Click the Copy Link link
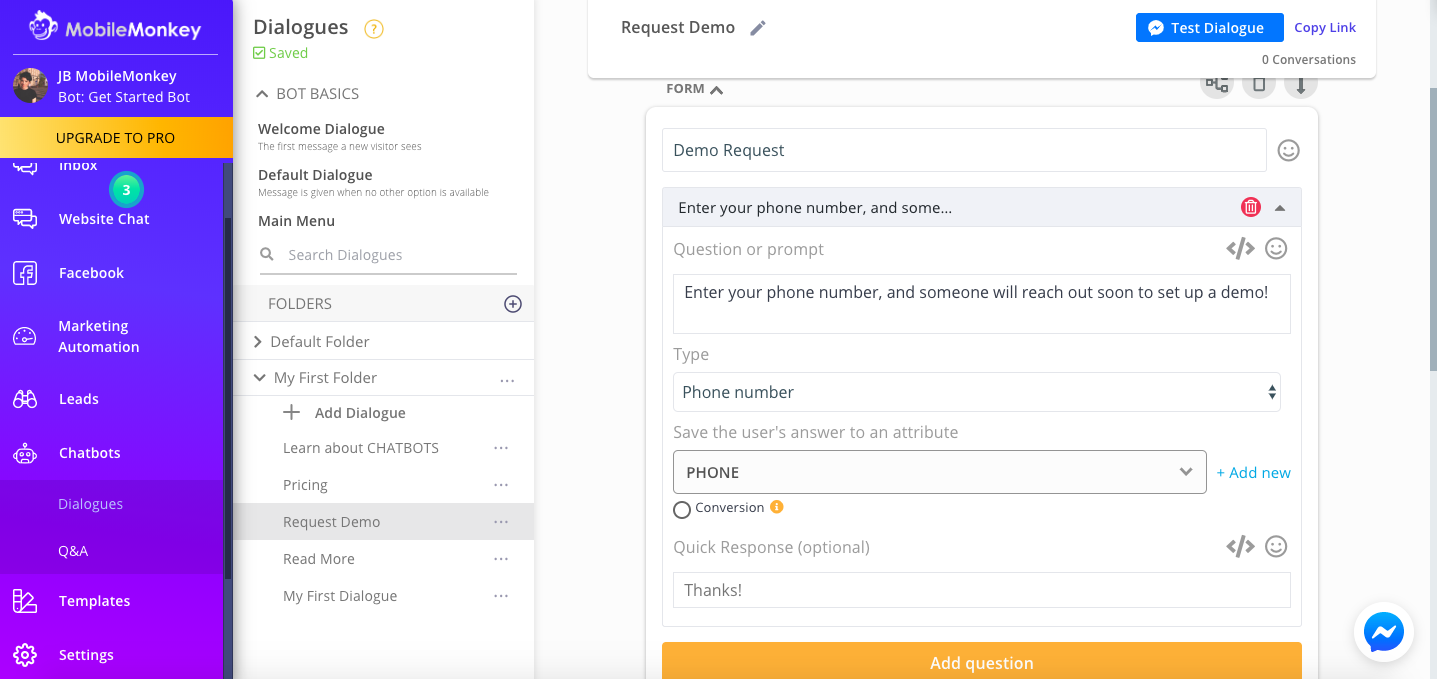Image resolution: width=1437 pixels, height=679 pixels. 1324,27
